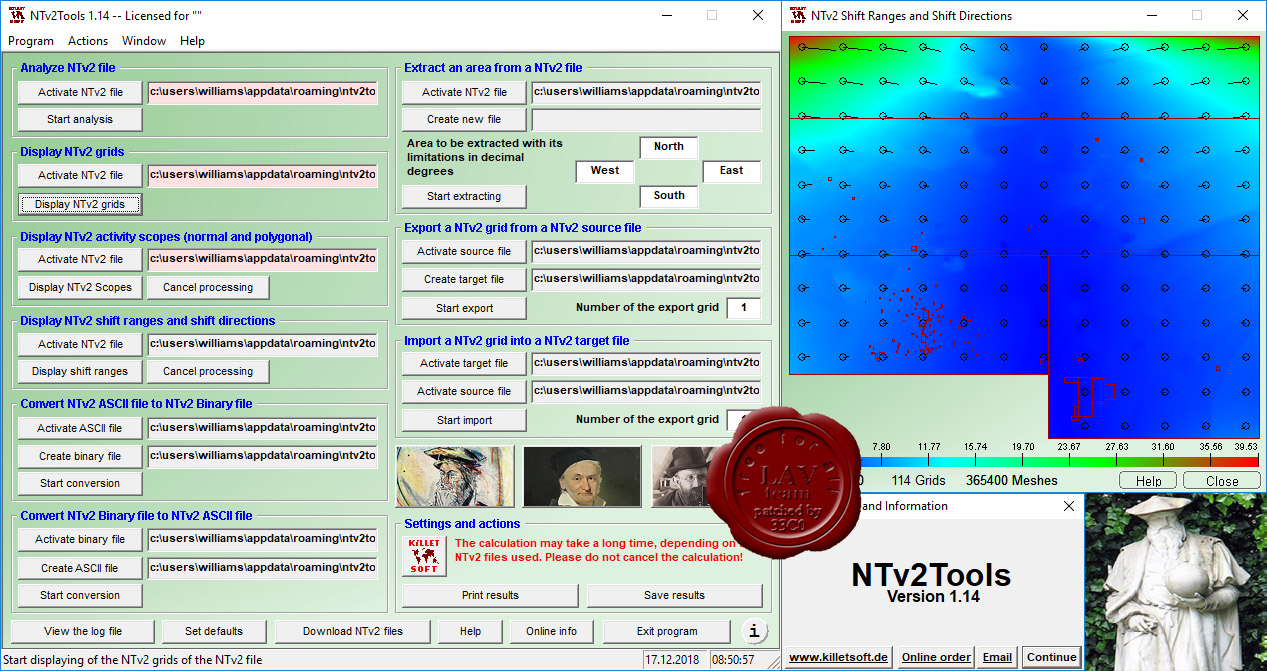Click Display NTv2 Scopes
The width and height of the screenshot is (1267, 671).
(x=80, y=287)
